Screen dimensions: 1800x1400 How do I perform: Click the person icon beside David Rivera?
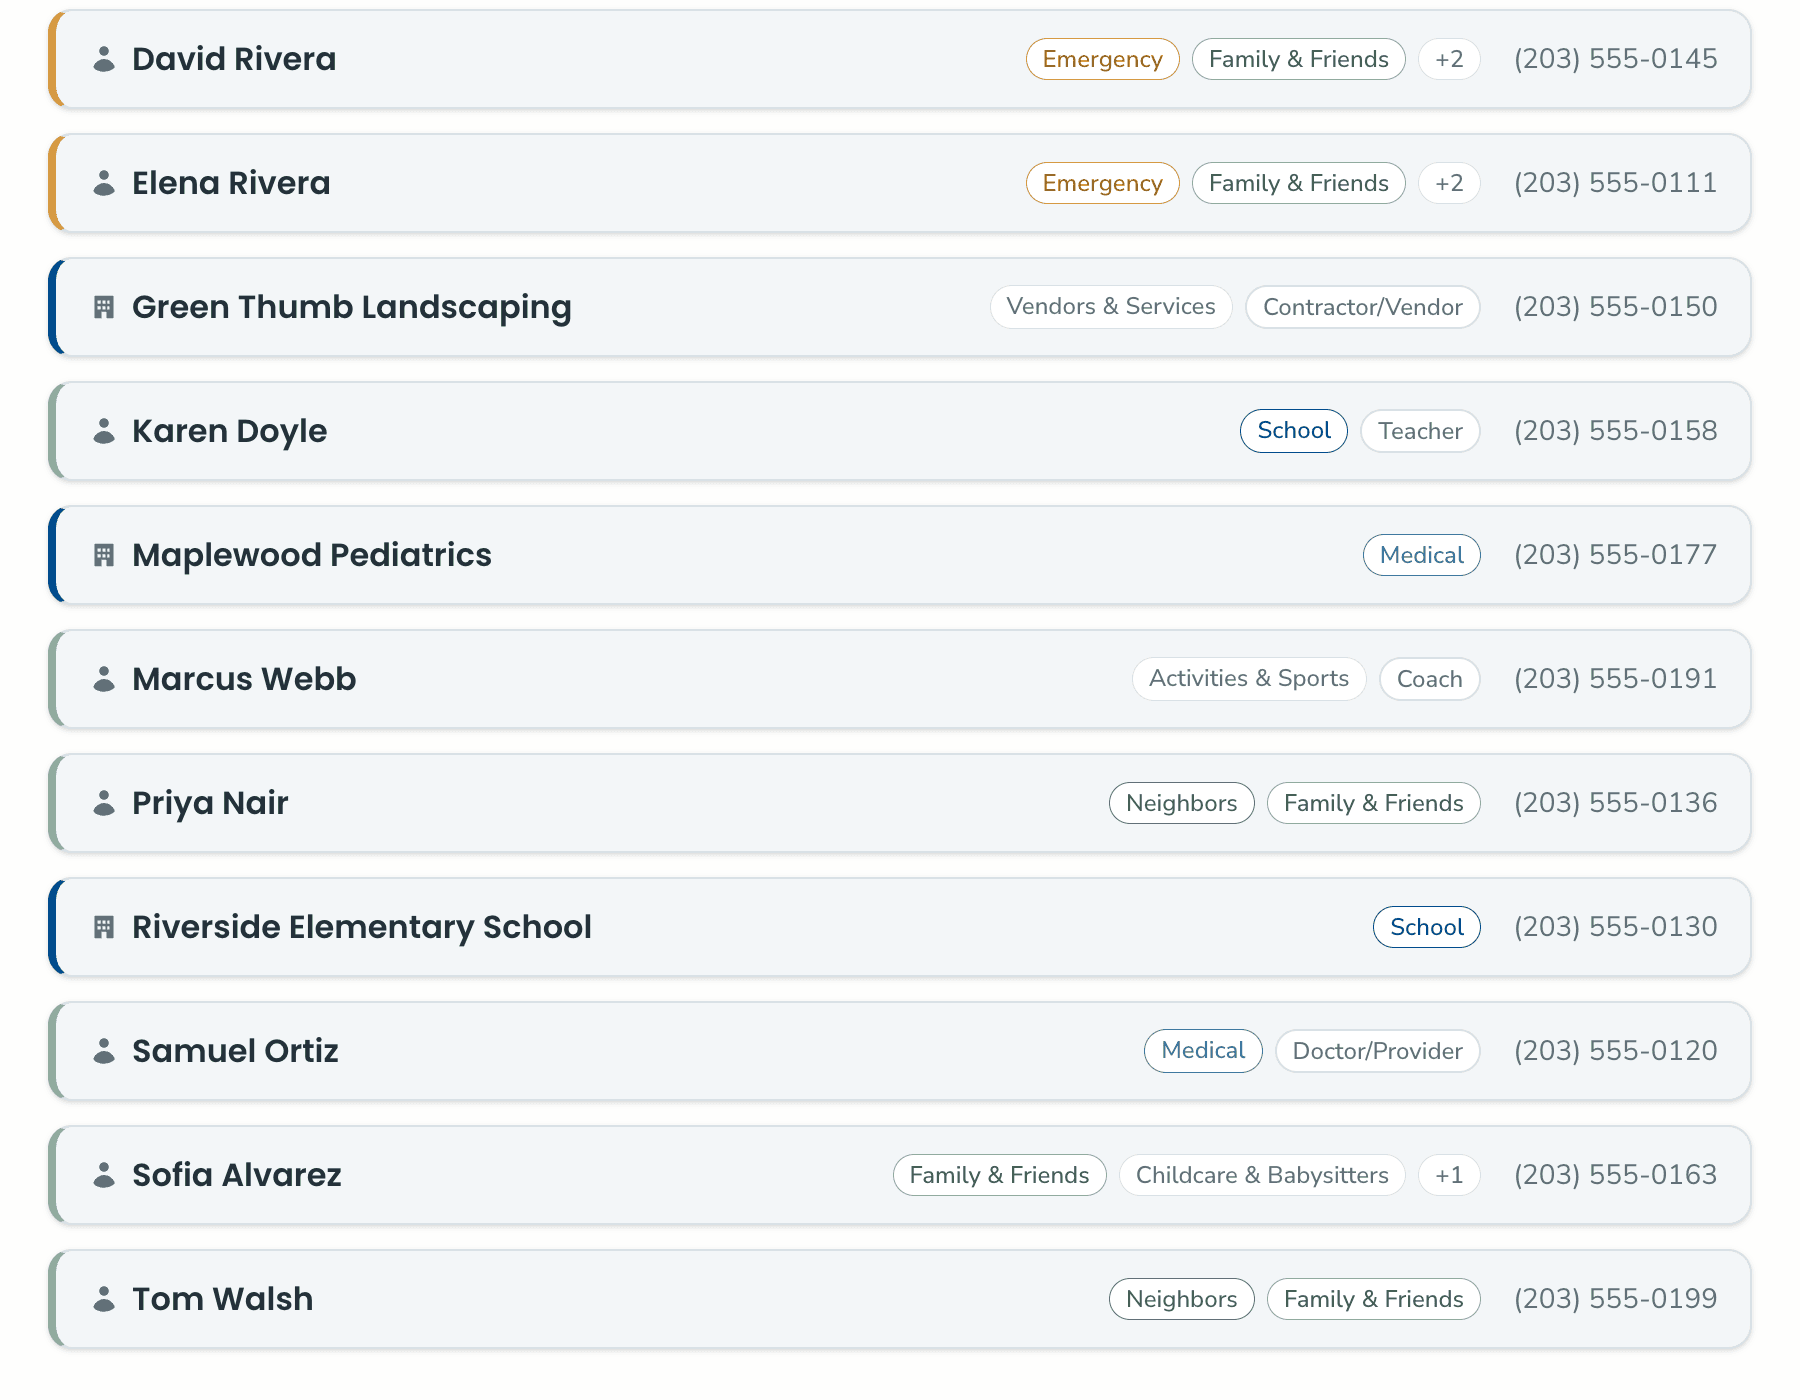104,59
